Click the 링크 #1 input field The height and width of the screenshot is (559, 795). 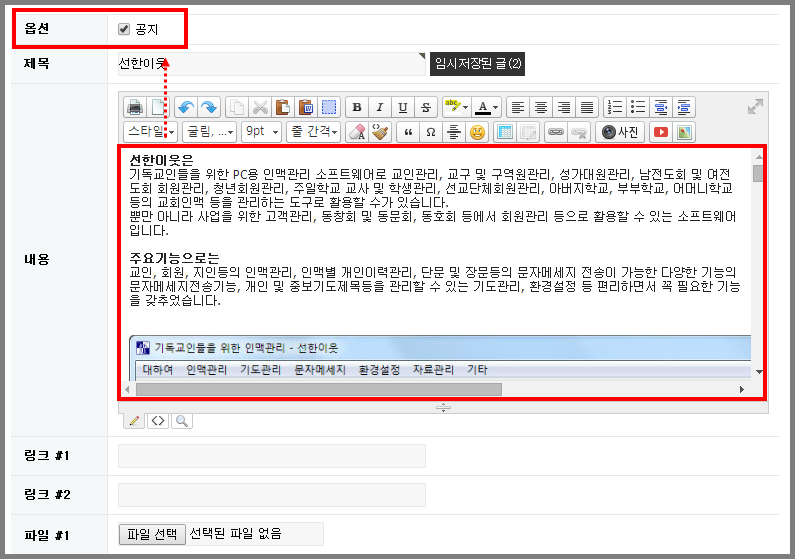click(x=272, y=456)
